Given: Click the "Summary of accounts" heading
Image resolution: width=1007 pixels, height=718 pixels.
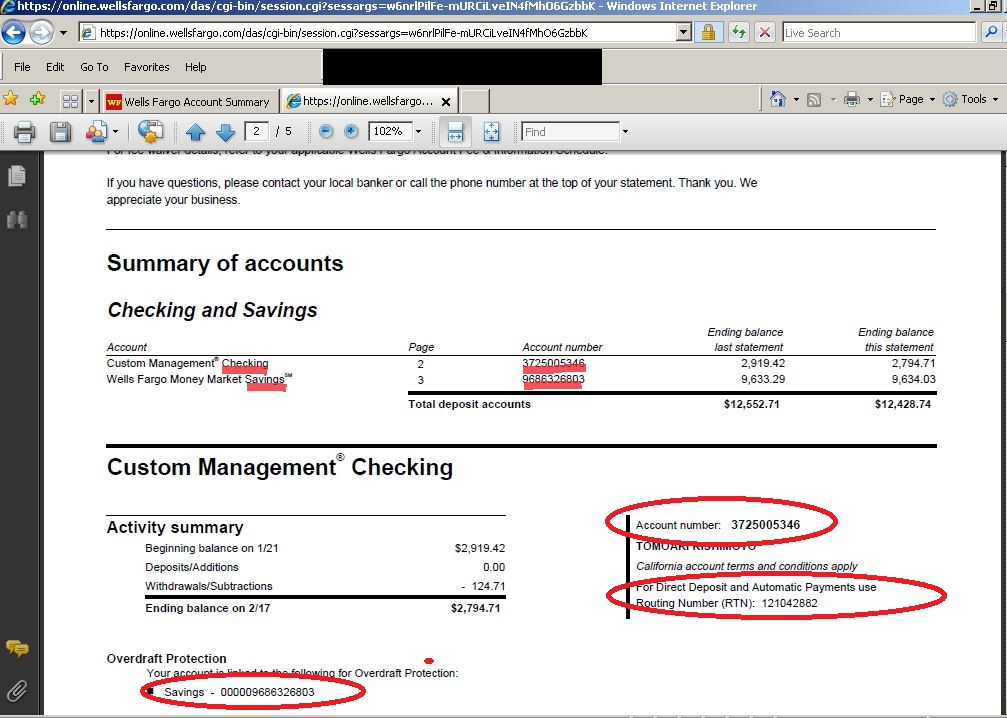Looking at the screenshot, I should point(225,263).
